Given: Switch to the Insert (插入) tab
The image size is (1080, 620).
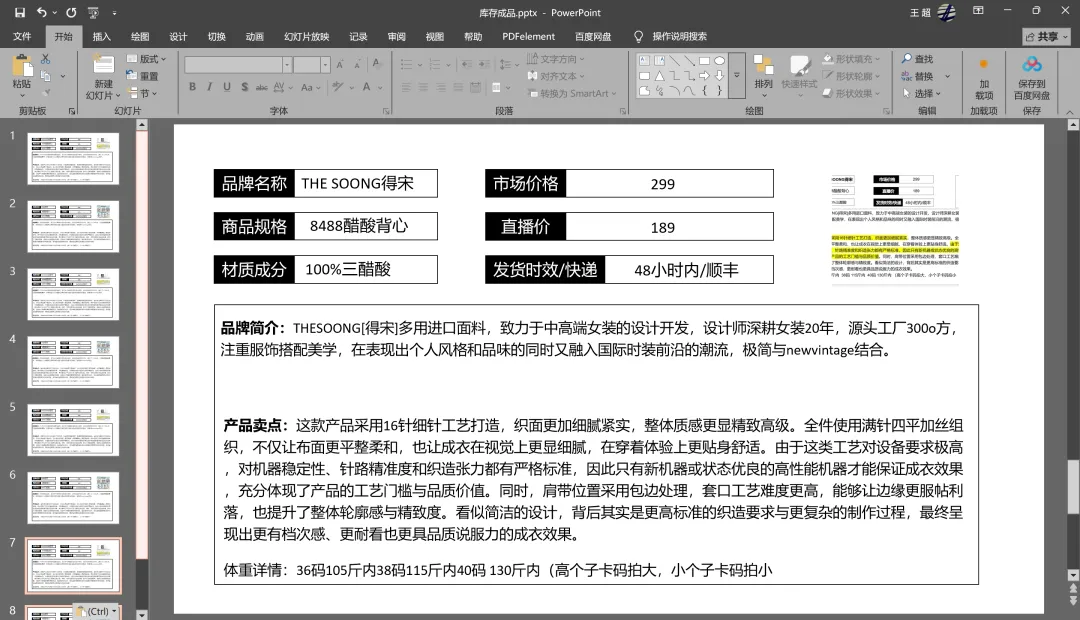Looking at the screenshot, I should pos(102,37).
